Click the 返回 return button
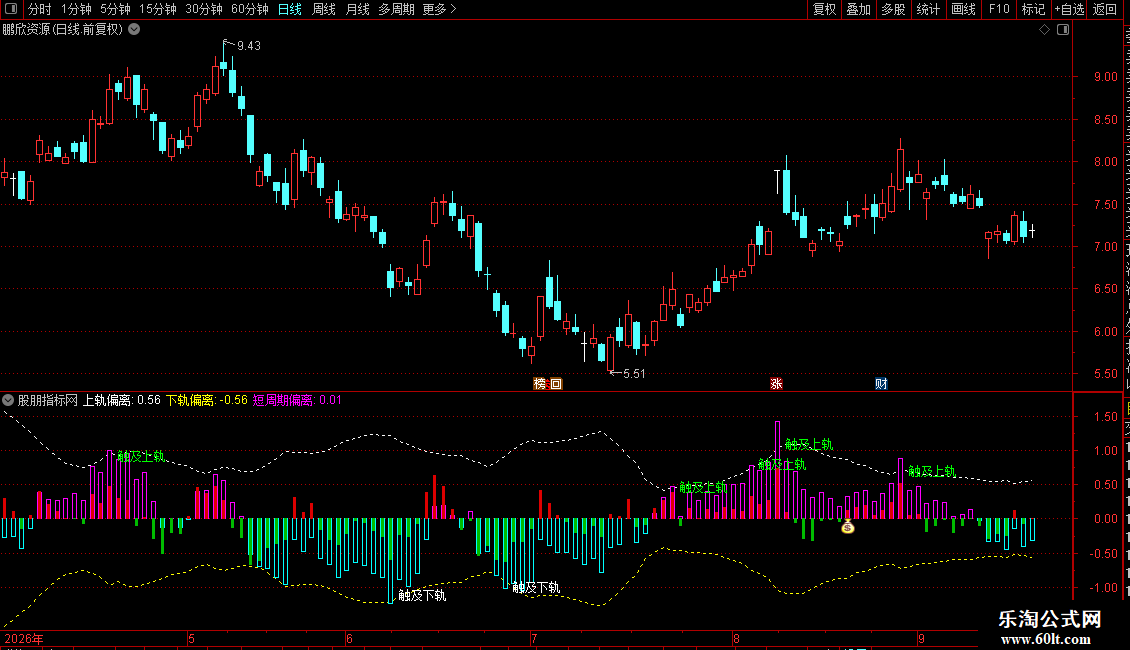This screenshot has height=650, width=1130. coord(1104,9)
